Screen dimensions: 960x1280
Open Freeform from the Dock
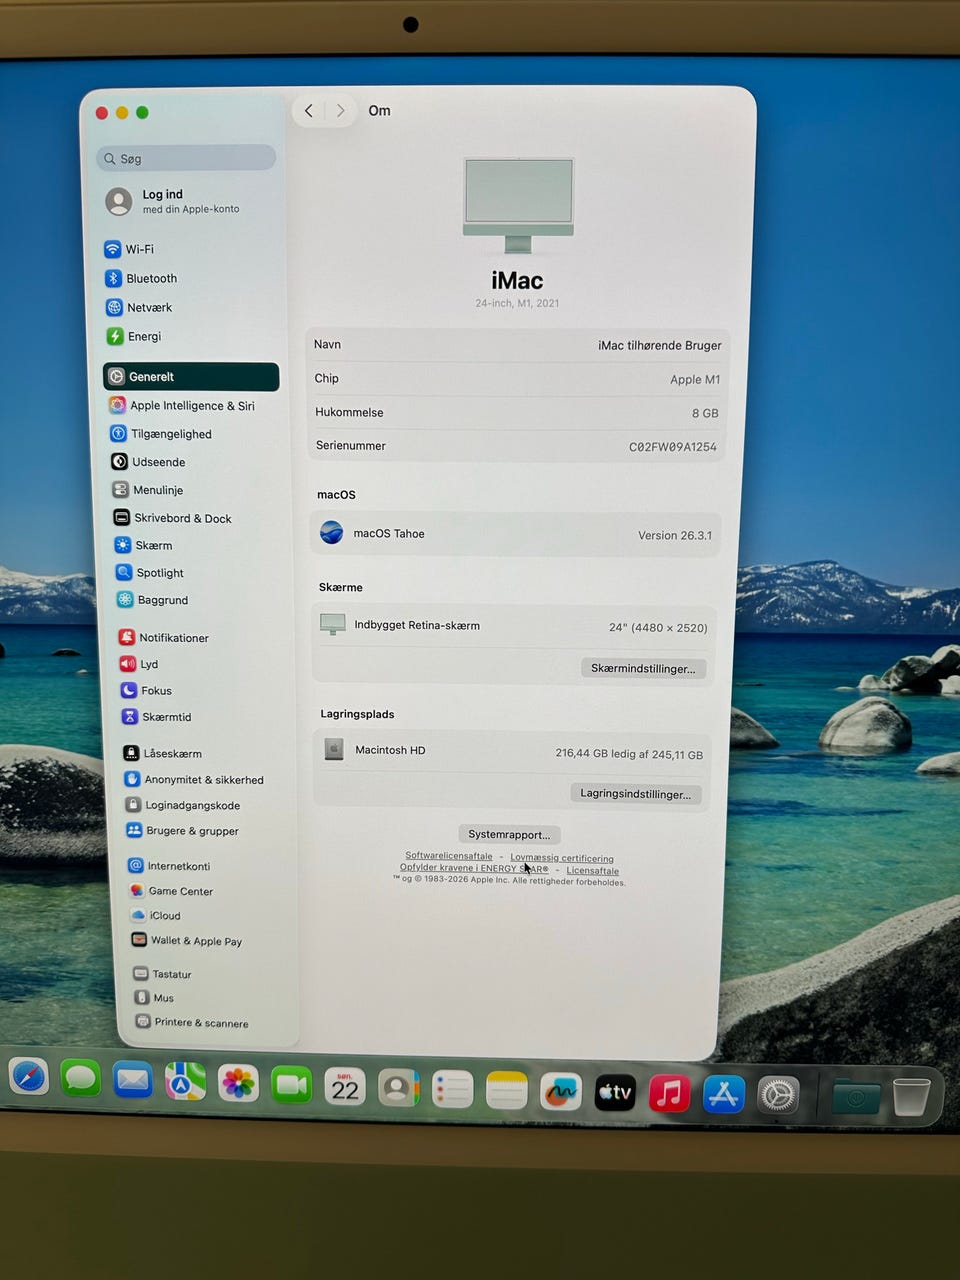pos(561,1092)
